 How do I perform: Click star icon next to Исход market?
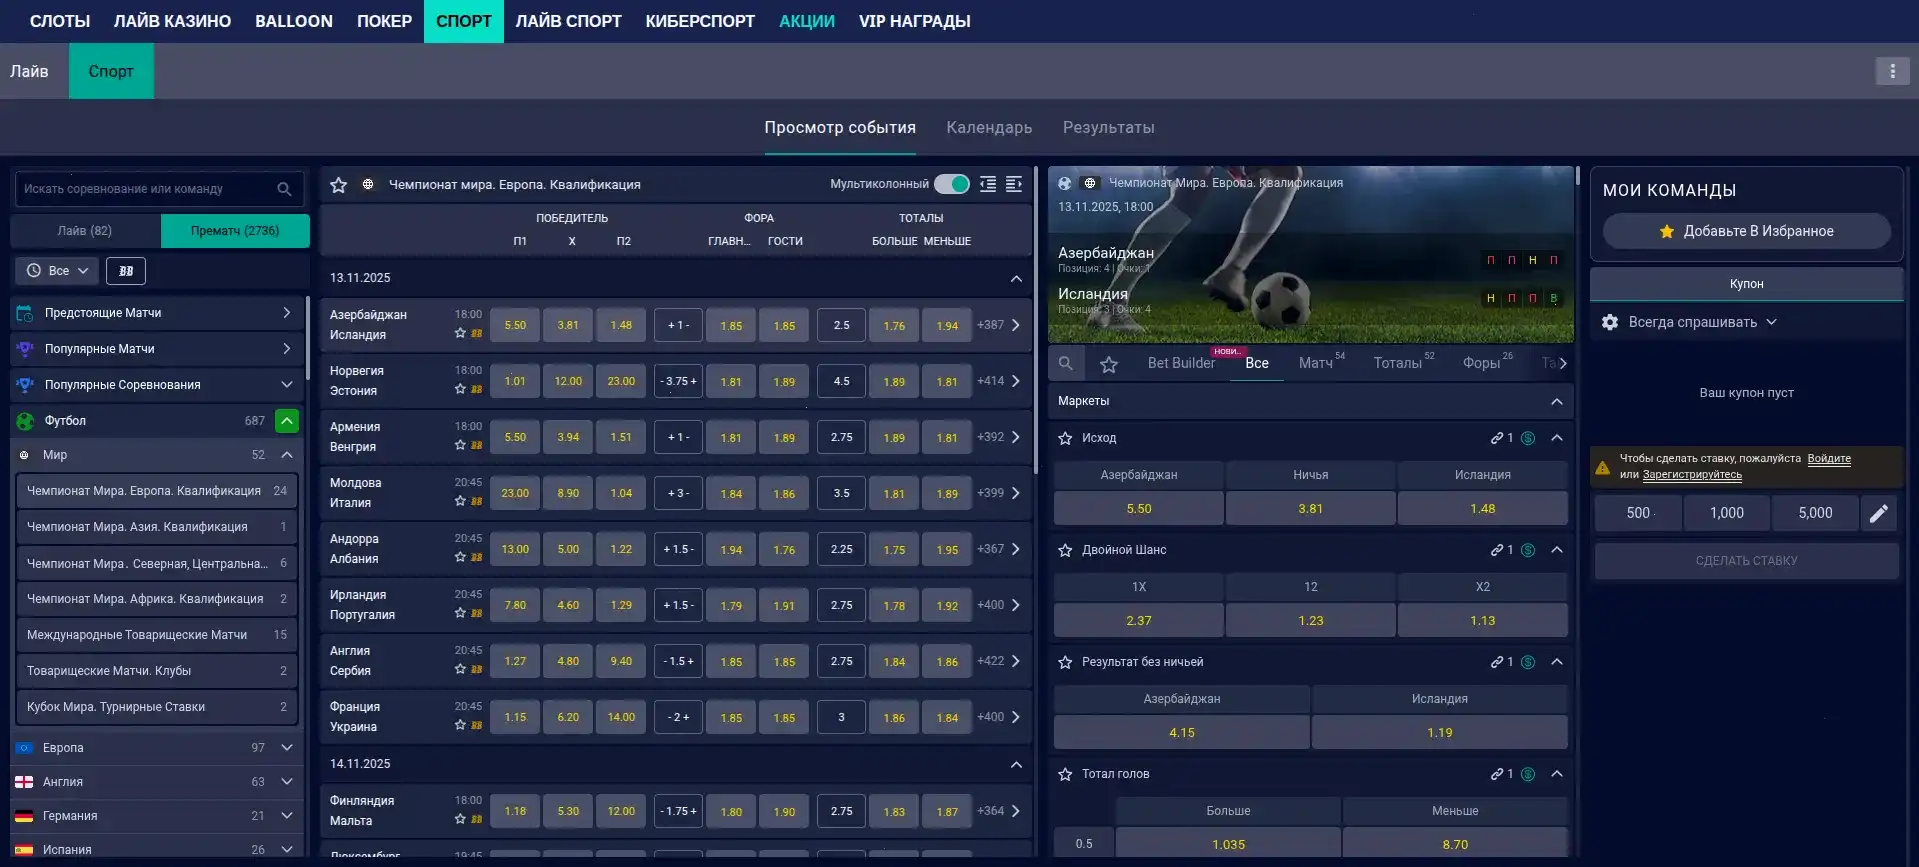pyautogui.click(x=1065, y=438)
